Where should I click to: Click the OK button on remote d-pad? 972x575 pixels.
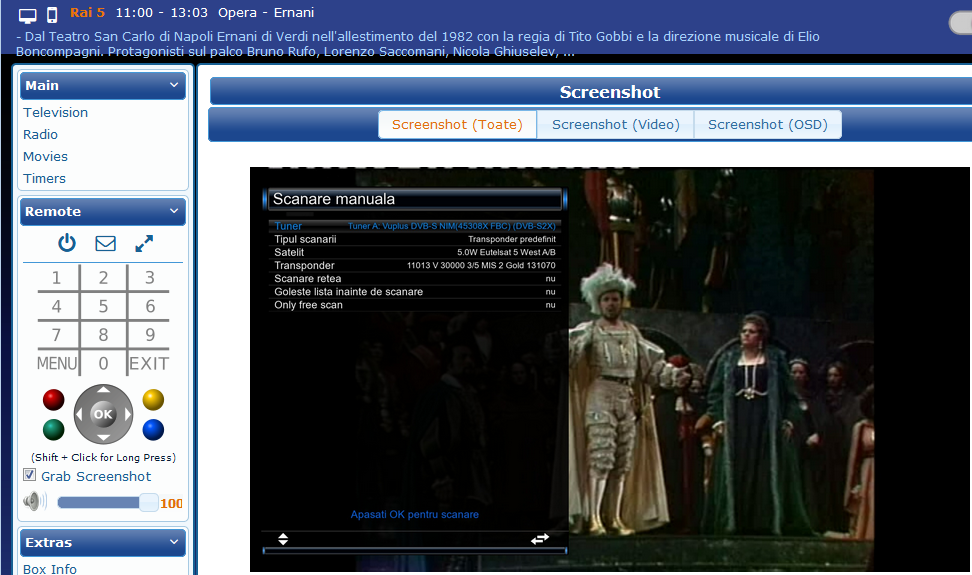tap(103, 414)
